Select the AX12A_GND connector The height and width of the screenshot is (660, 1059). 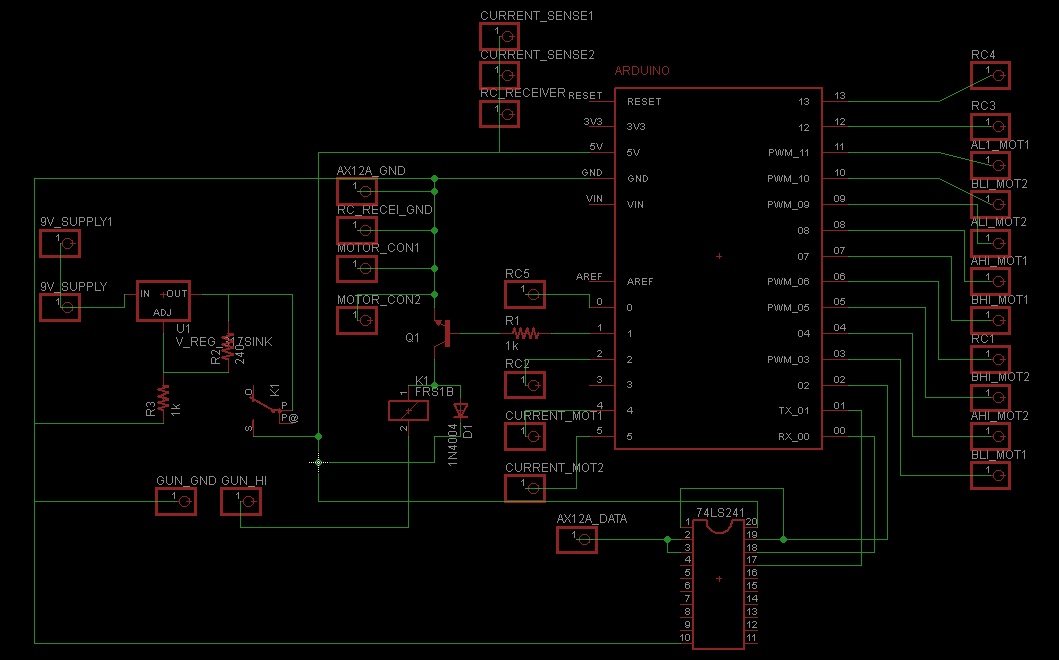(357, 190)
